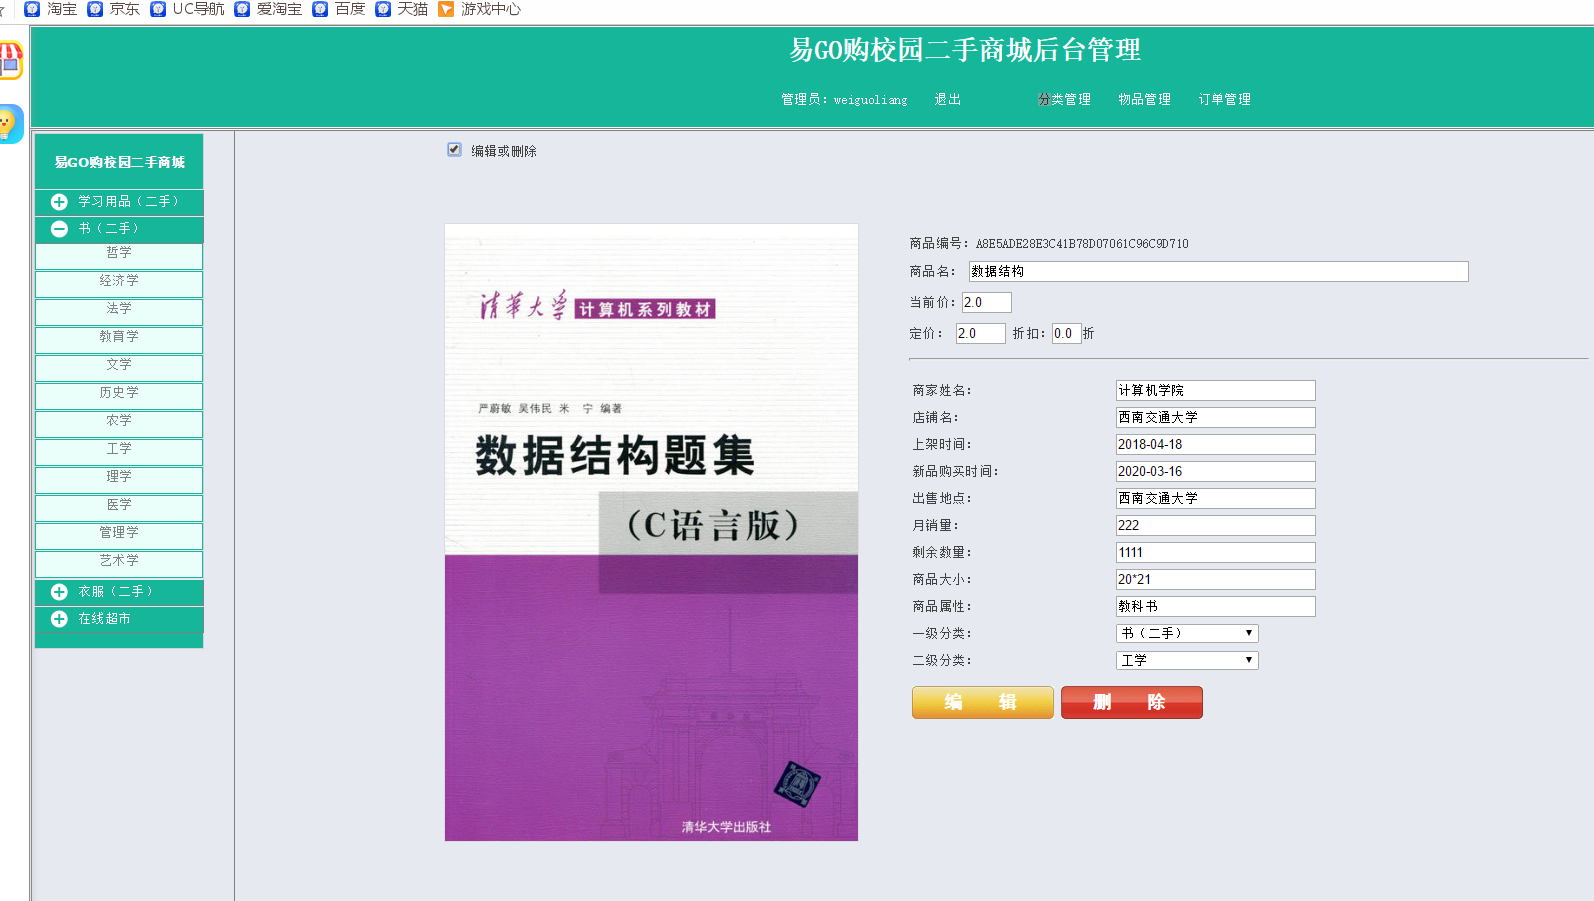Click the 退出 logout link
Image resolution: width=1594 pixels, height=901 pixels.
pos(947,99)
